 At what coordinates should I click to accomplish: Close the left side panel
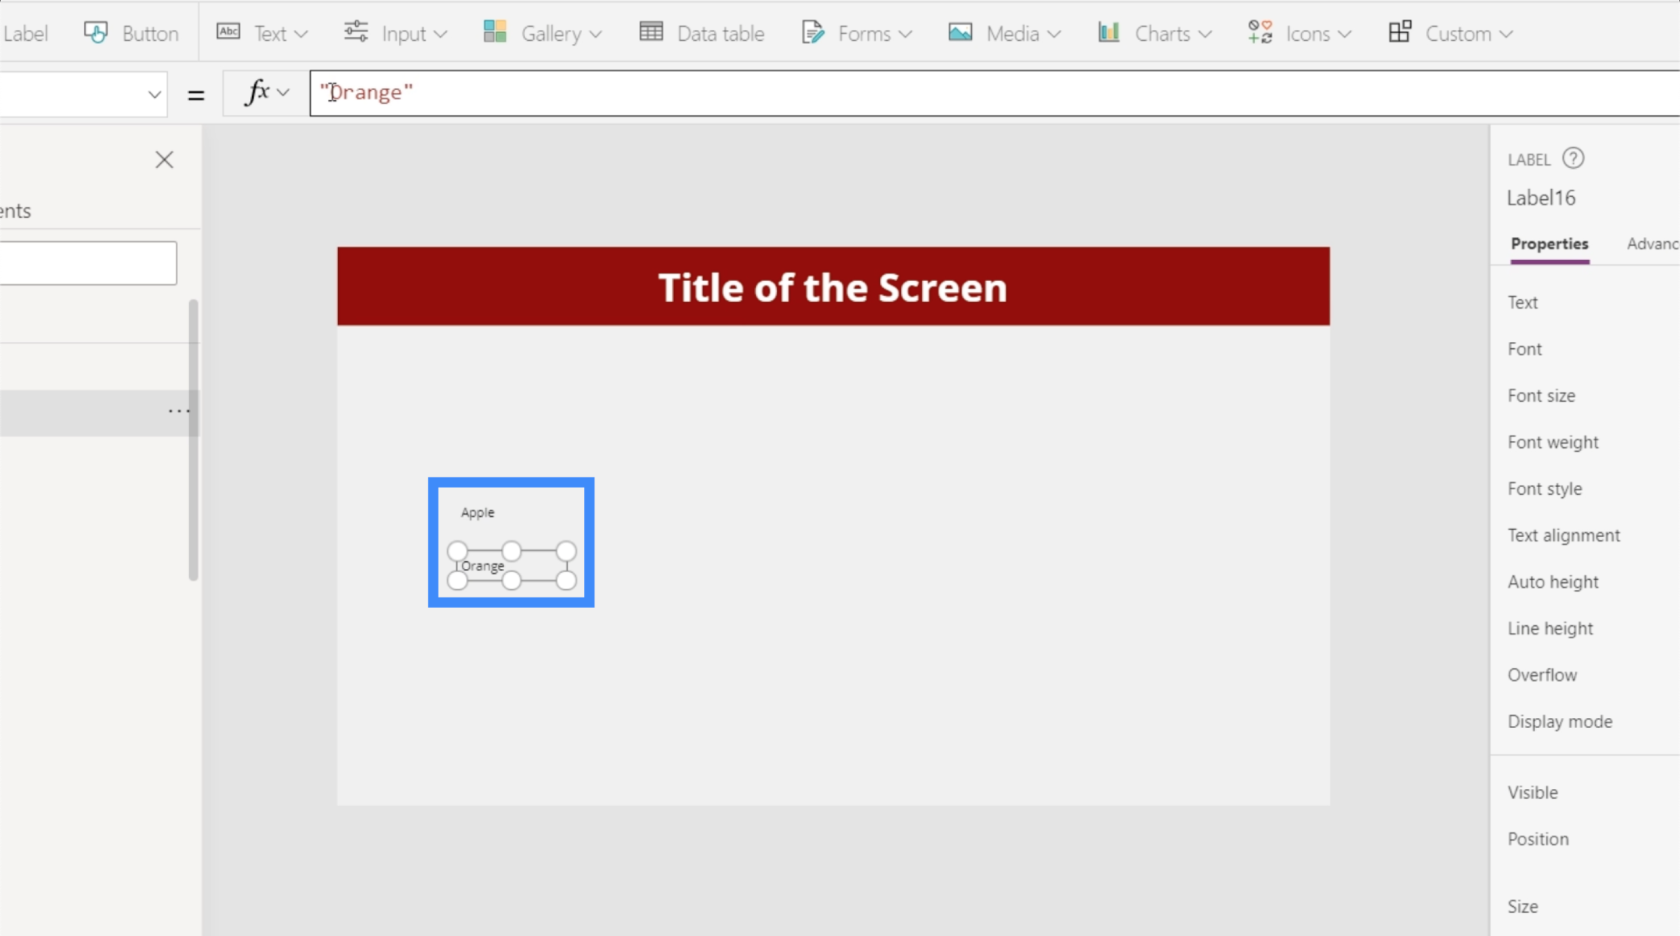click(x=164, y=160)
